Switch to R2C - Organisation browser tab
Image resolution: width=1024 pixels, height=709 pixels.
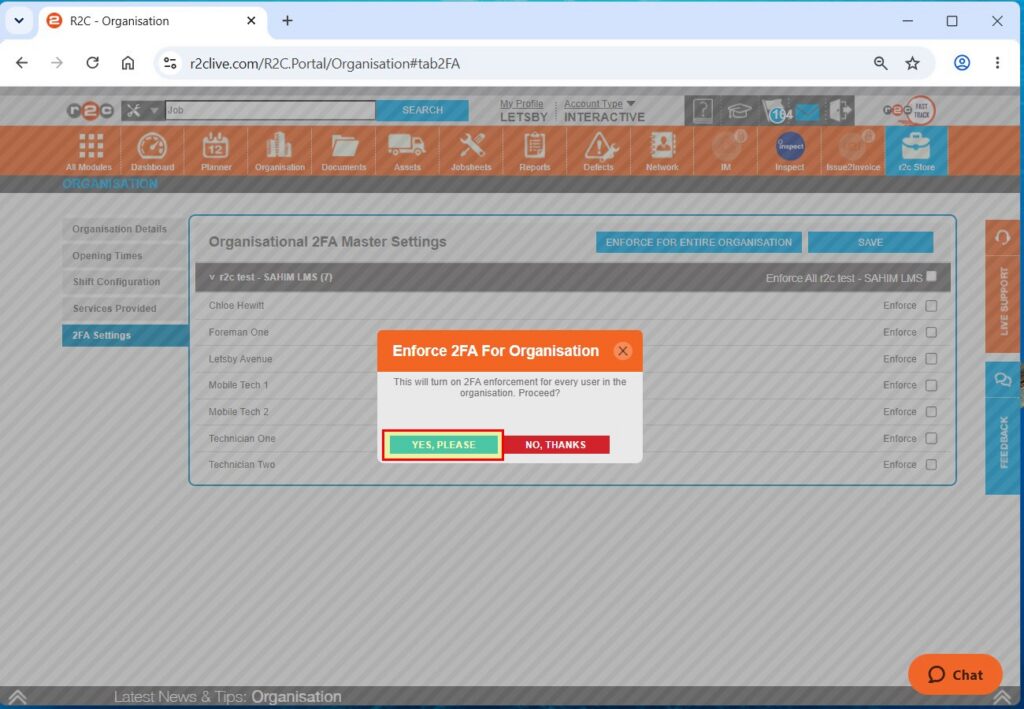click(x=153, y=21)
